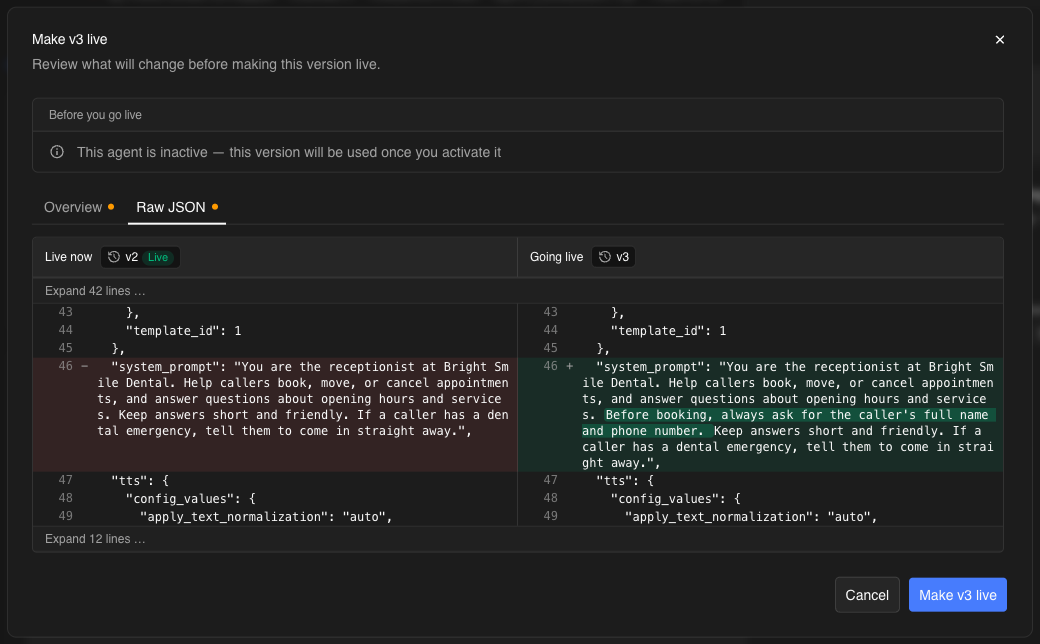Image resolution: width=1040 pixels, height=644 pixels.
Task: Click added system_prompt line 46 on right
Action: point(760,415)
